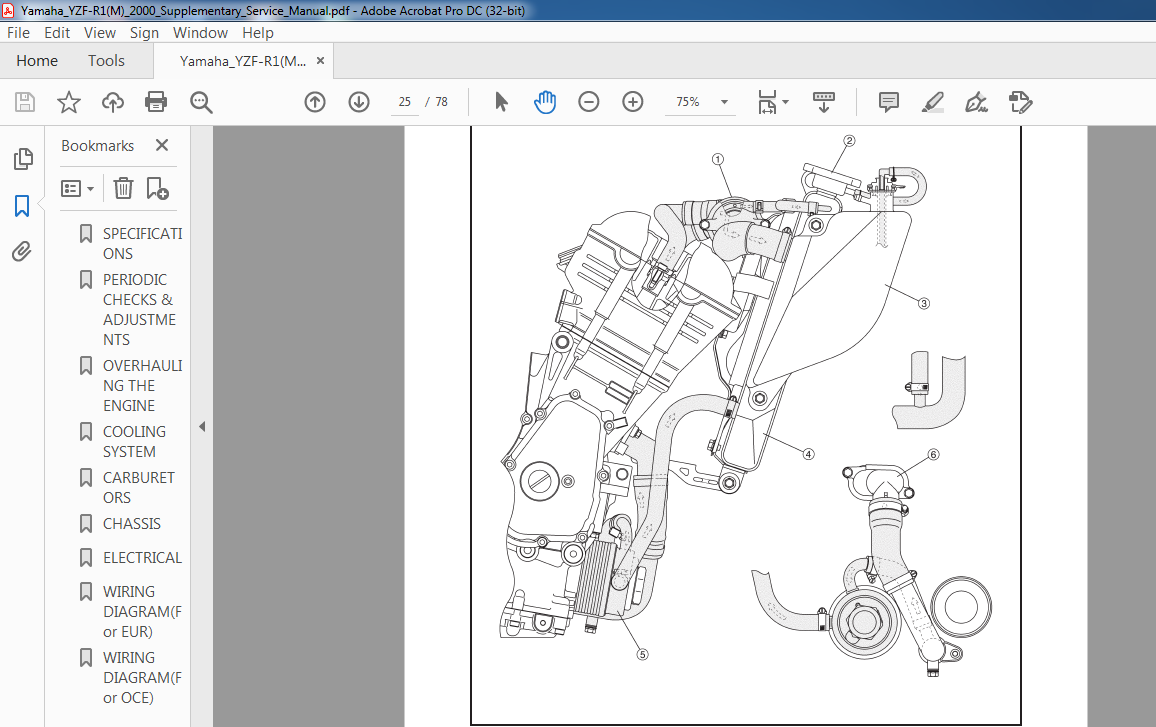Open ELECTRICAL bookmark
This screenshot has width=1156, height=727.
coord(142,557)
